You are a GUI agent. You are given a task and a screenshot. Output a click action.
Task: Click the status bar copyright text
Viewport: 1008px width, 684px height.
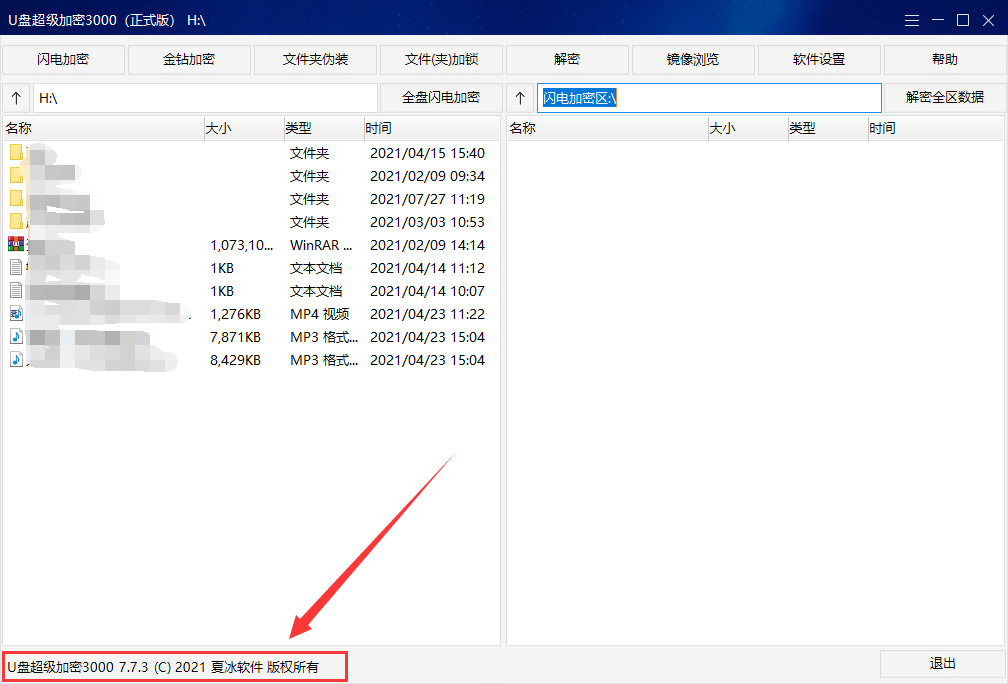(163, 667)
